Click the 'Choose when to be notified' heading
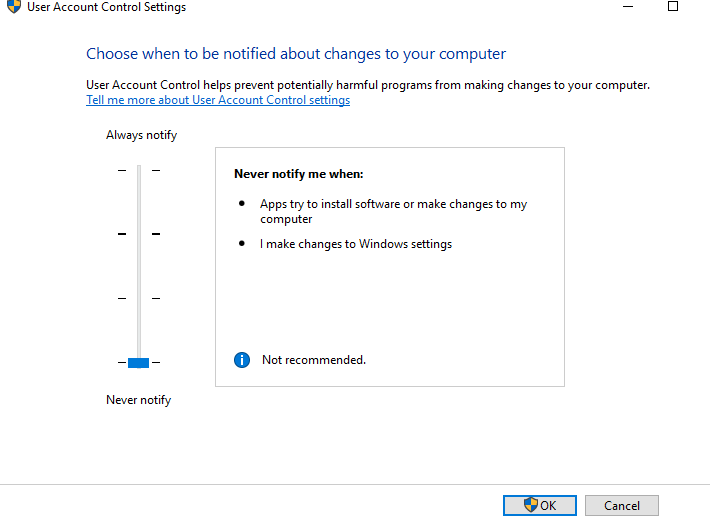Viewport: 710px width, 529px height. tap(296, 54)
